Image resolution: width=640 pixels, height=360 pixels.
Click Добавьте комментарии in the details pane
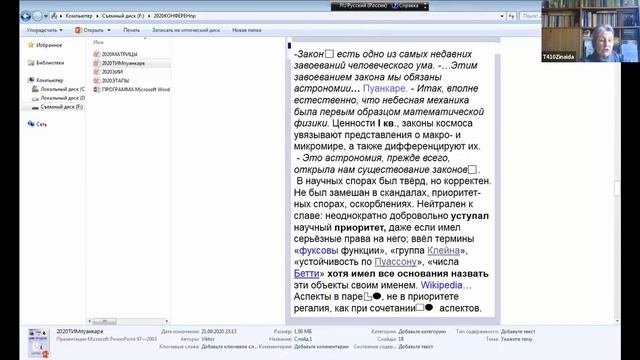click(x=321, y=347)
